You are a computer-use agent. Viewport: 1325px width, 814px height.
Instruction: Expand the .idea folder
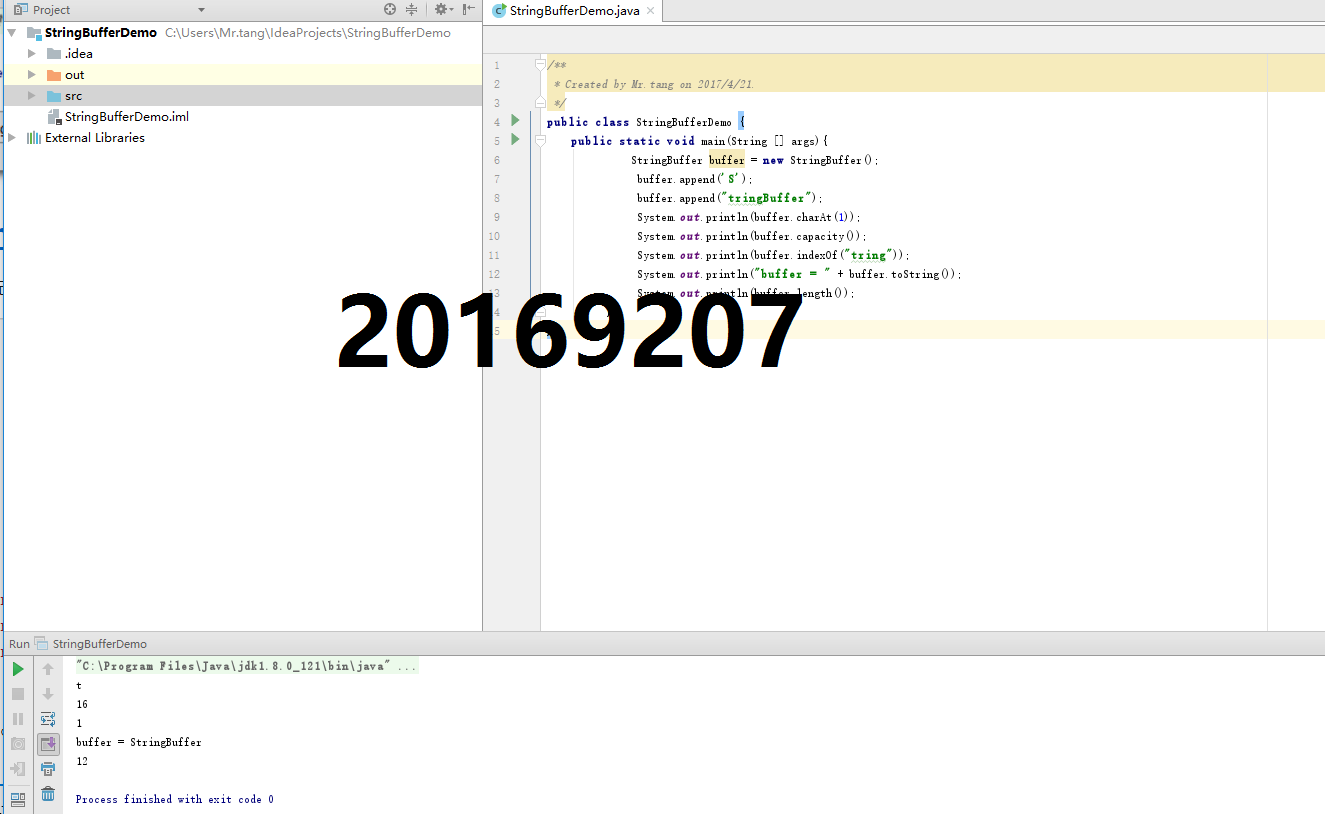coord(32,54)
